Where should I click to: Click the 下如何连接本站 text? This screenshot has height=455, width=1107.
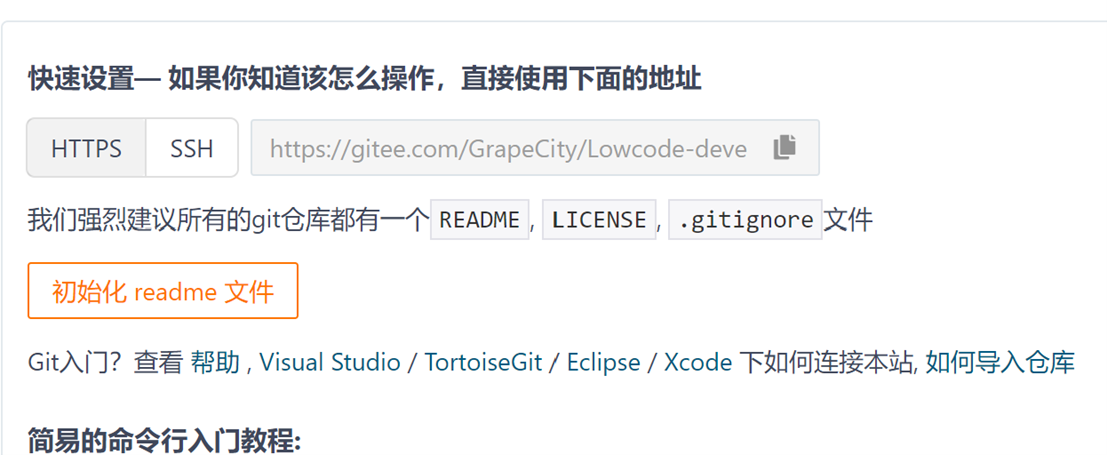[827, 362]
